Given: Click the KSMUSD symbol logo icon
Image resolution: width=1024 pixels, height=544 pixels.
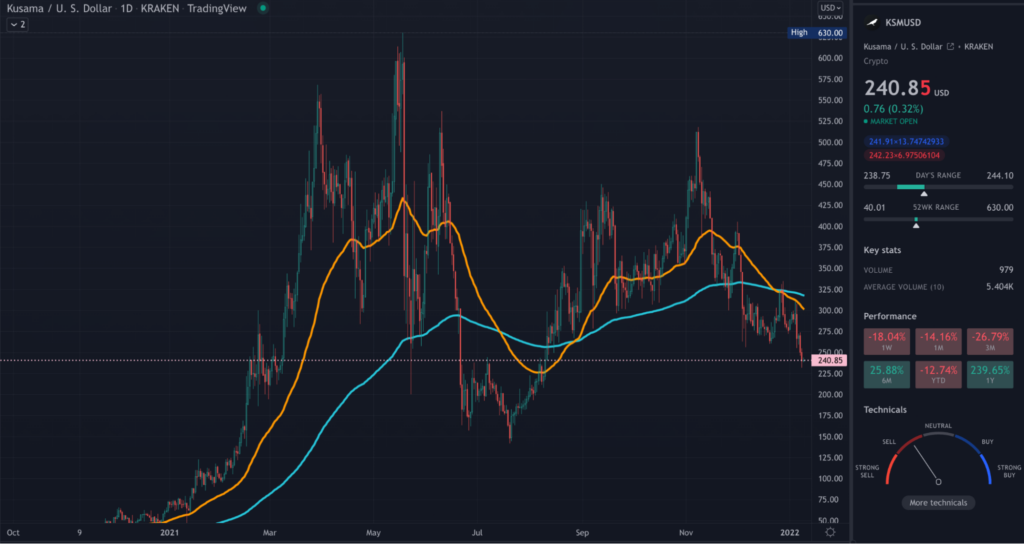Looking at the screenshot, I should pos(872,23).
